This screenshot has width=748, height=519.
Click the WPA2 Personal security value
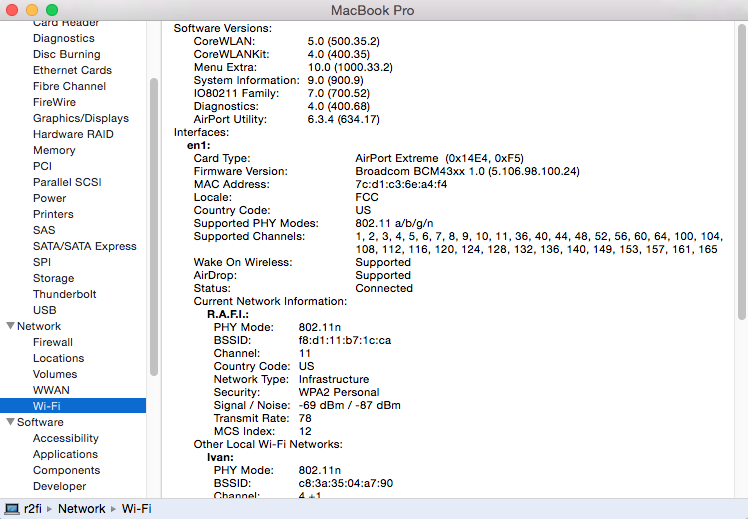[339, 392]
